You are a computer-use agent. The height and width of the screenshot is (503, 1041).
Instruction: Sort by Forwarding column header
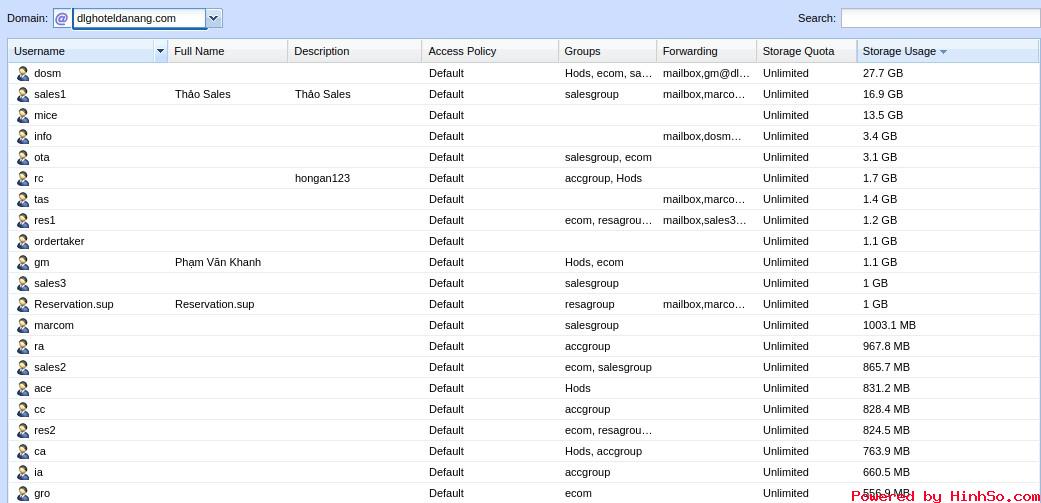(706, 51)
